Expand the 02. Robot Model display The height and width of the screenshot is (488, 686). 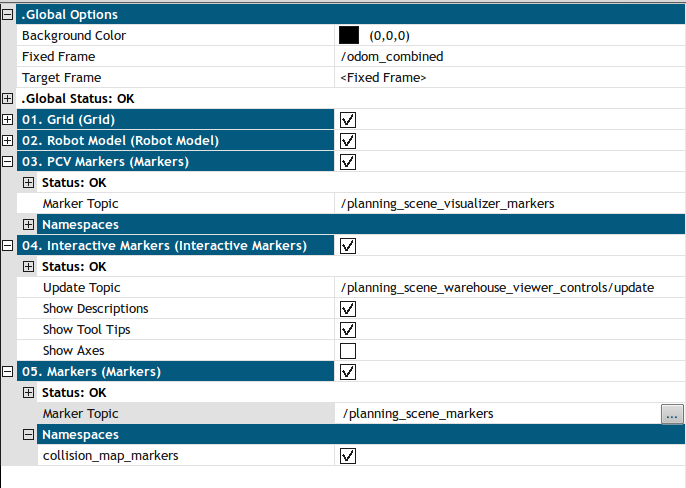tap(8, 141)
